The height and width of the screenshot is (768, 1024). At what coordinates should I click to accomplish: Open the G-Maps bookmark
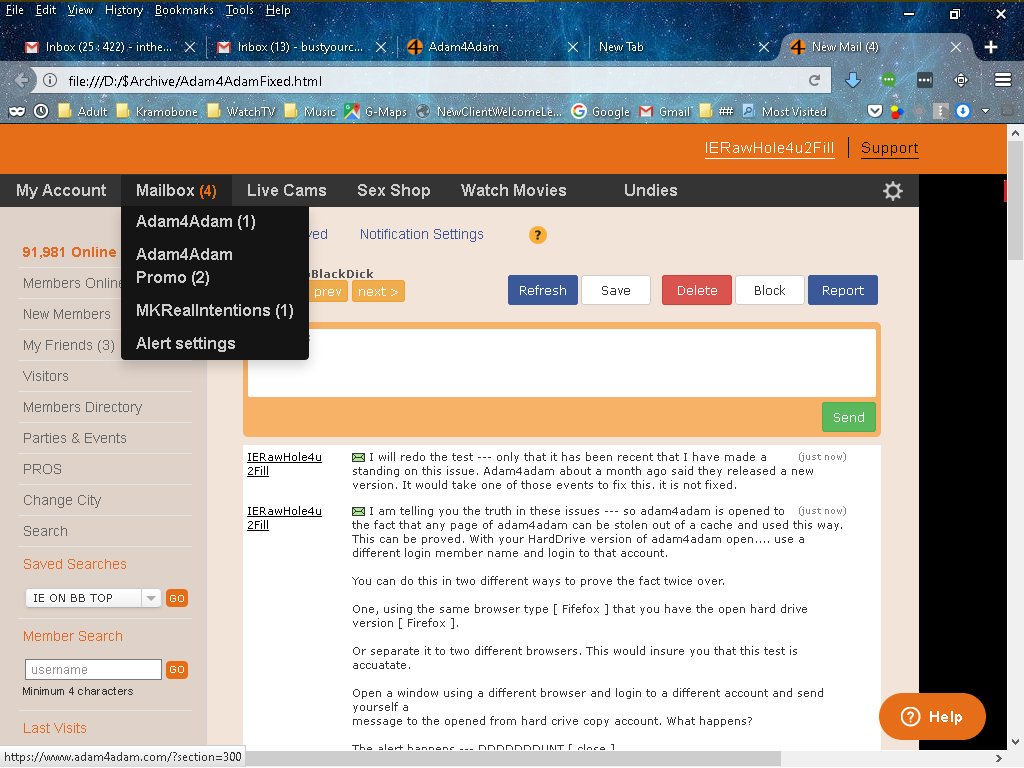(376, 112)
